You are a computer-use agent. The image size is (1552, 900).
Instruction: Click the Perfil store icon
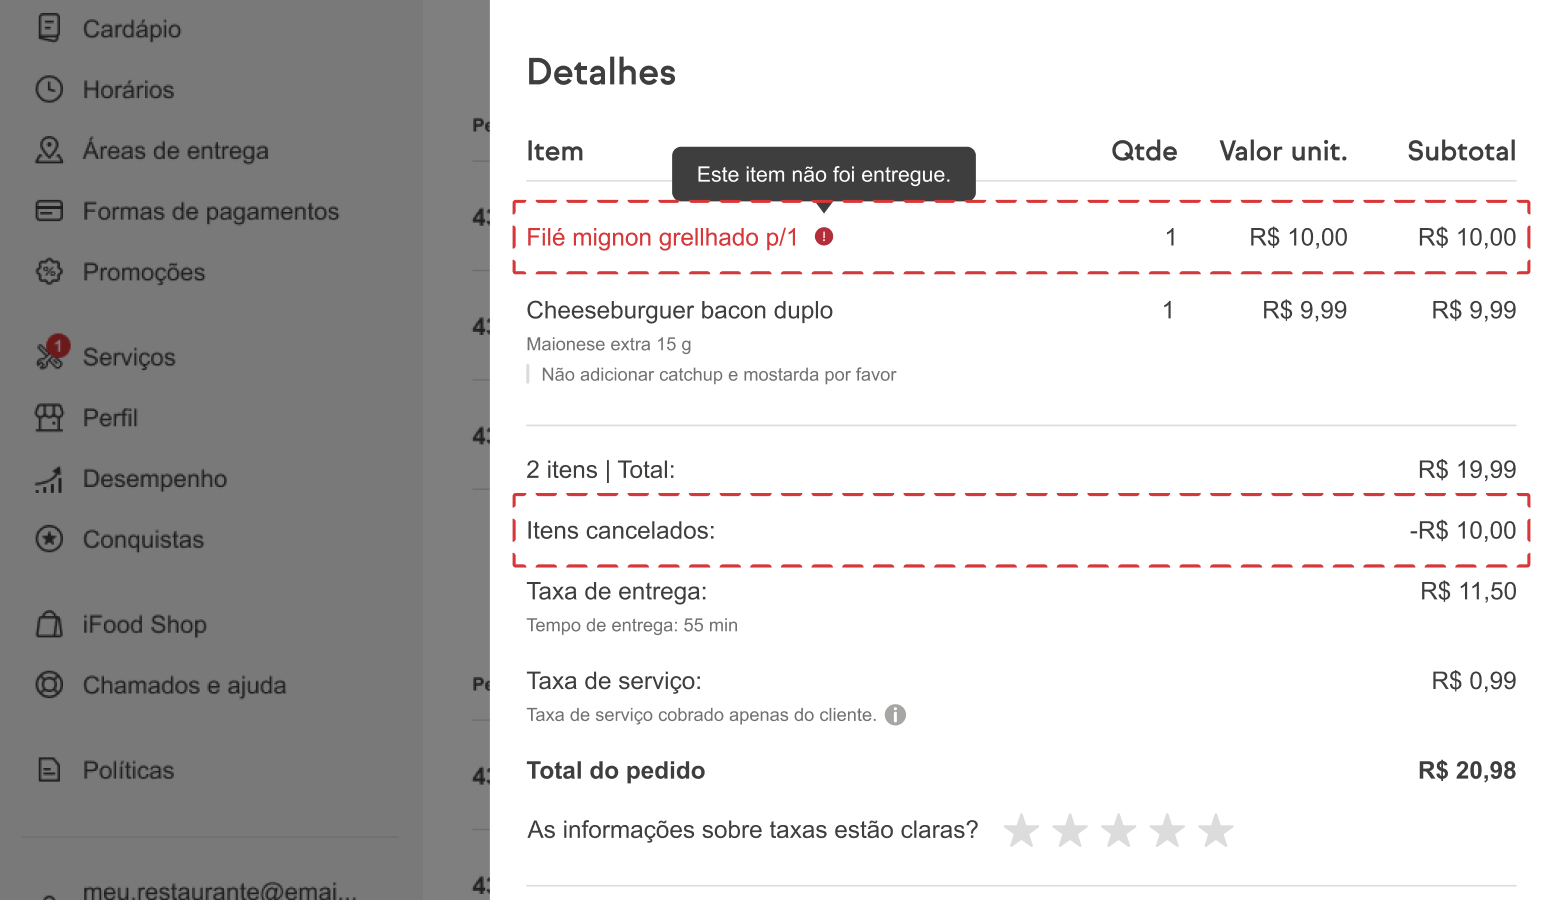click(49, 417)
